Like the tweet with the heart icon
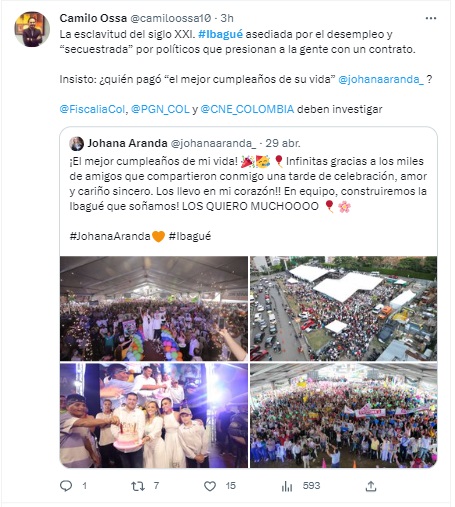The width and height of the screenshot is (455, 507). [x=210, y=486]
